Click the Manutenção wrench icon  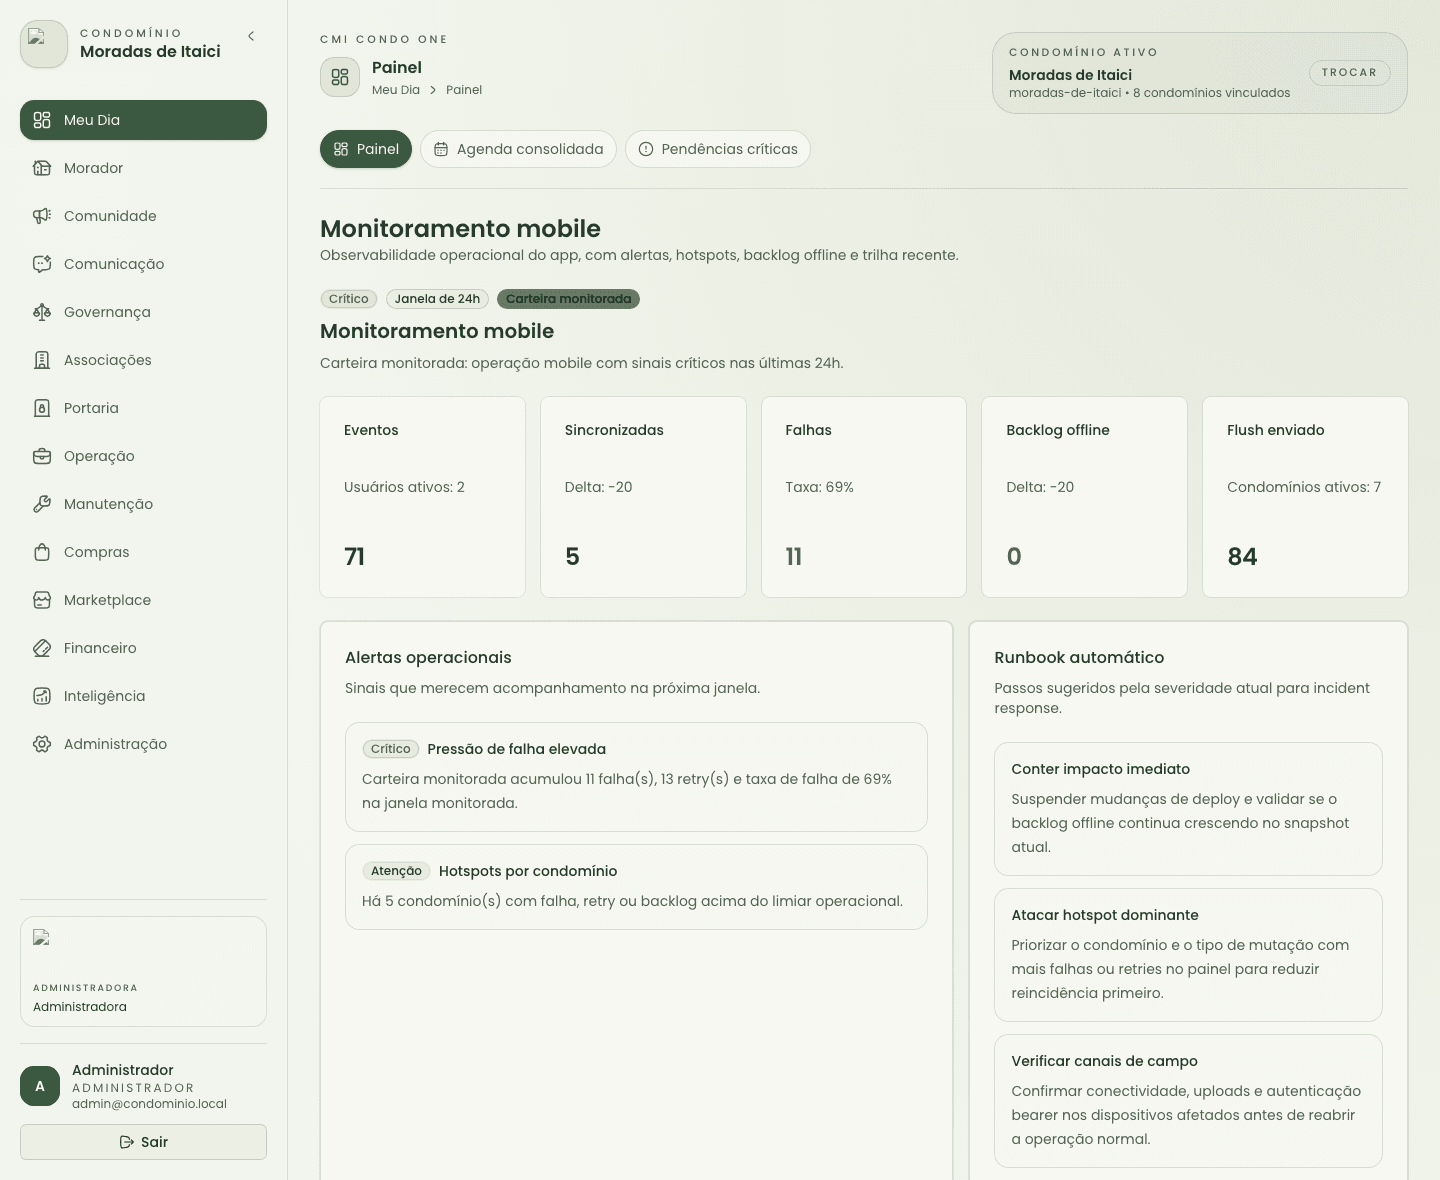click(x=42, y=504)
